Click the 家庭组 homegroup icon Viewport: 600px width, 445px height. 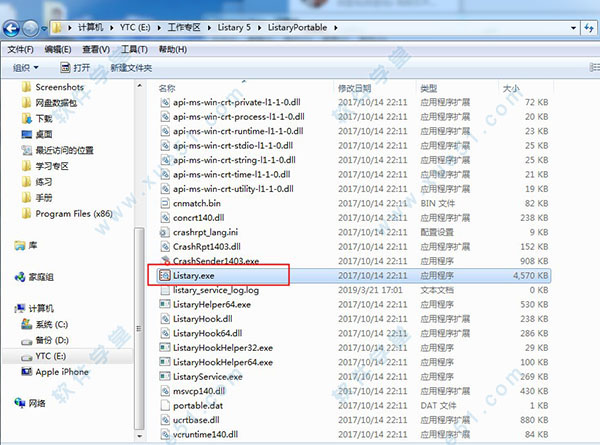(x=20, y=276)
